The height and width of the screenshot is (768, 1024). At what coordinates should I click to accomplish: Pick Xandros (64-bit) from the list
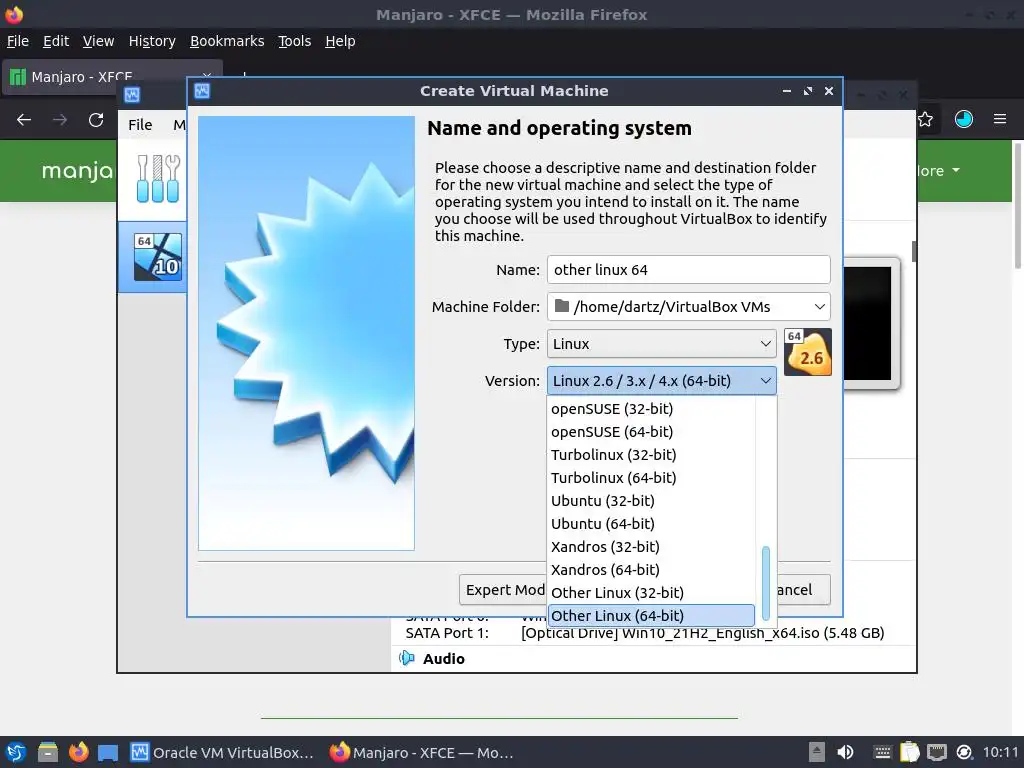[x=651, y=570]
